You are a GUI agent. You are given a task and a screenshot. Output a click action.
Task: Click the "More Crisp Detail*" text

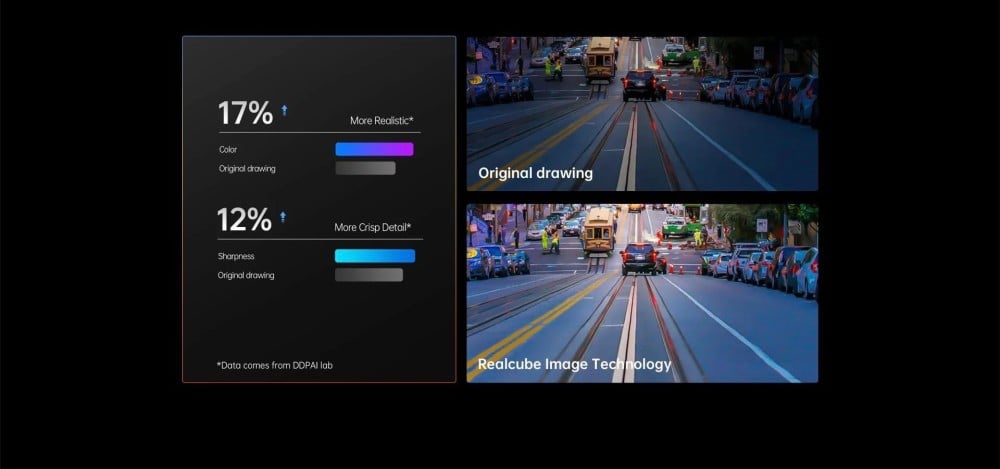(x=372, y=228)
